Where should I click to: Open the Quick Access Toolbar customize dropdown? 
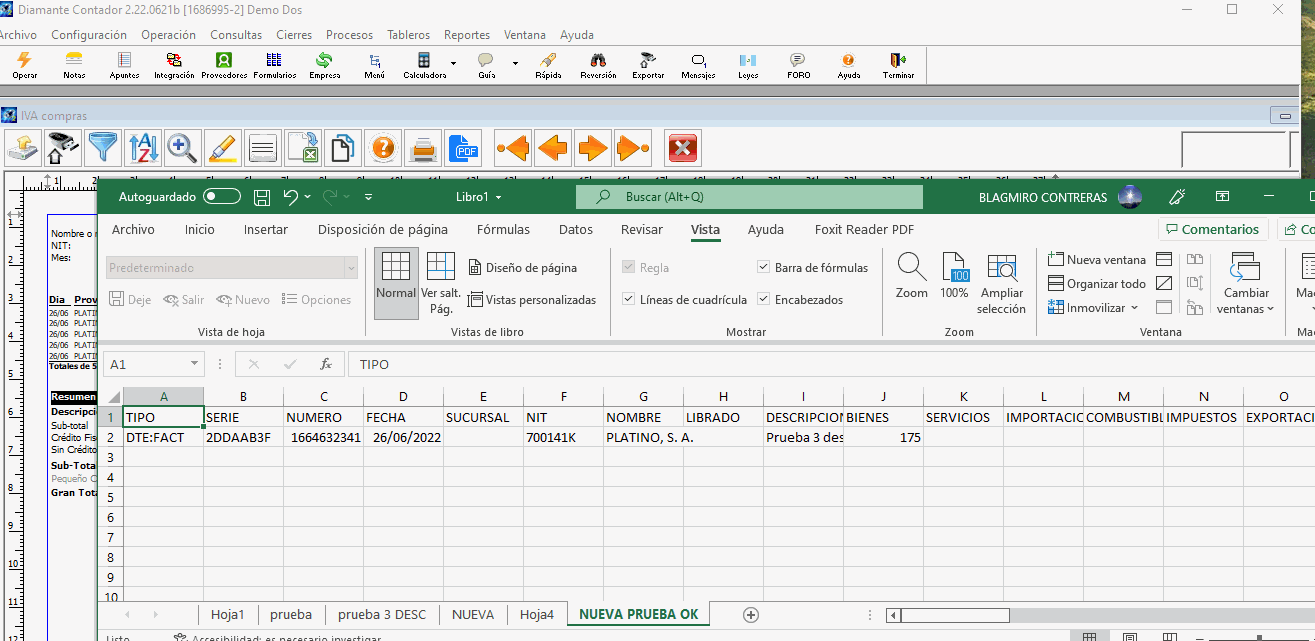(369, 197)
